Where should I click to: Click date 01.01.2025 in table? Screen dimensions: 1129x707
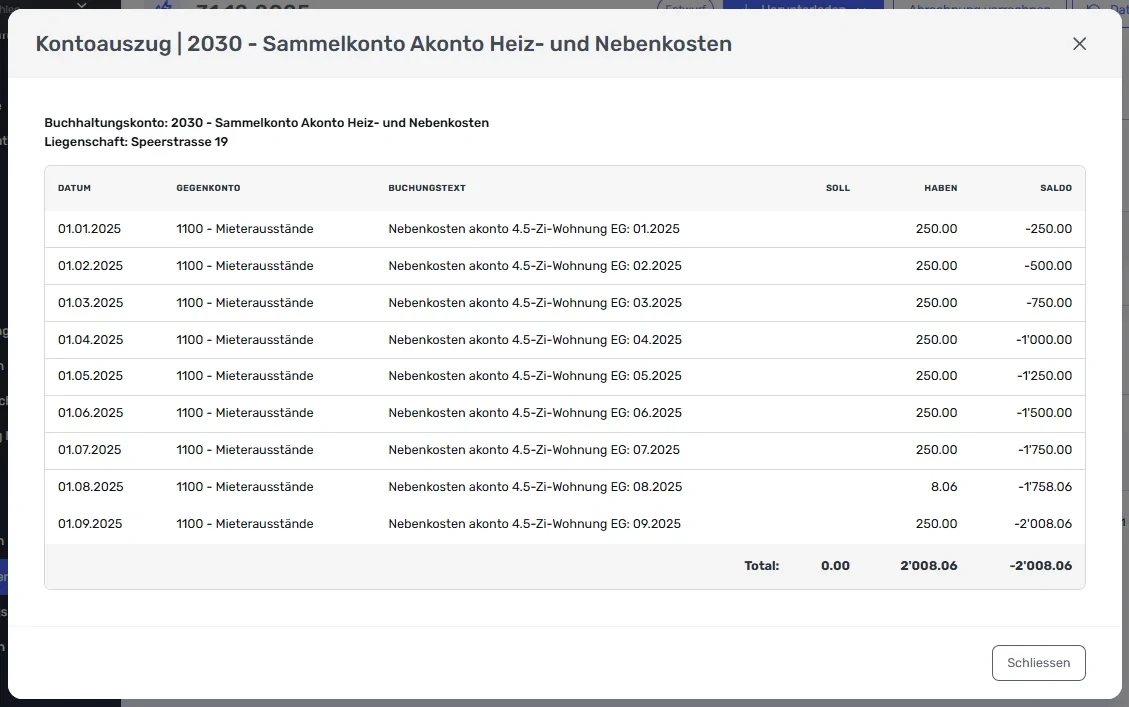click(89, 229)
